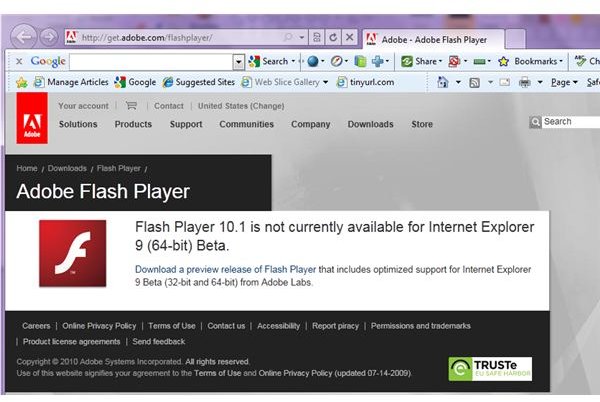Image resolution: width=600 pixels, height=402 pixels.
Task: Expand the Bookmarks dropdown arrow
Action: pyautogui.click(x=561, y=61)
